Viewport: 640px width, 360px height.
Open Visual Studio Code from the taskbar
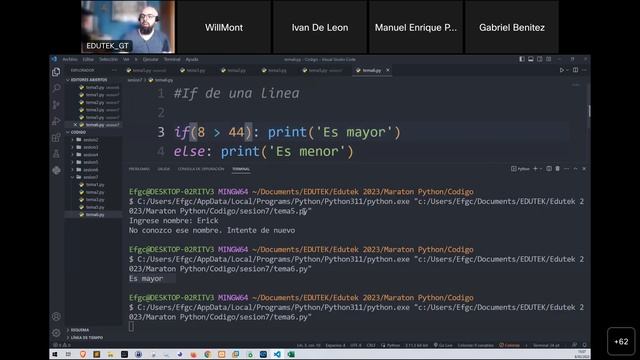tap(277, 354)
